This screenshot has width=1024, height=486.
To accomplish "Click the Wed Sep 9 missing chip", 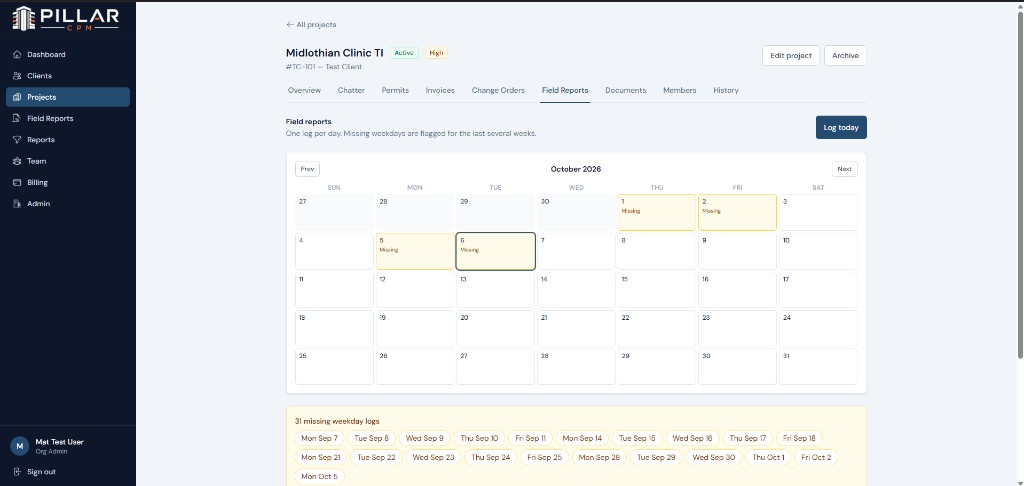I will (x=424, y=438).
